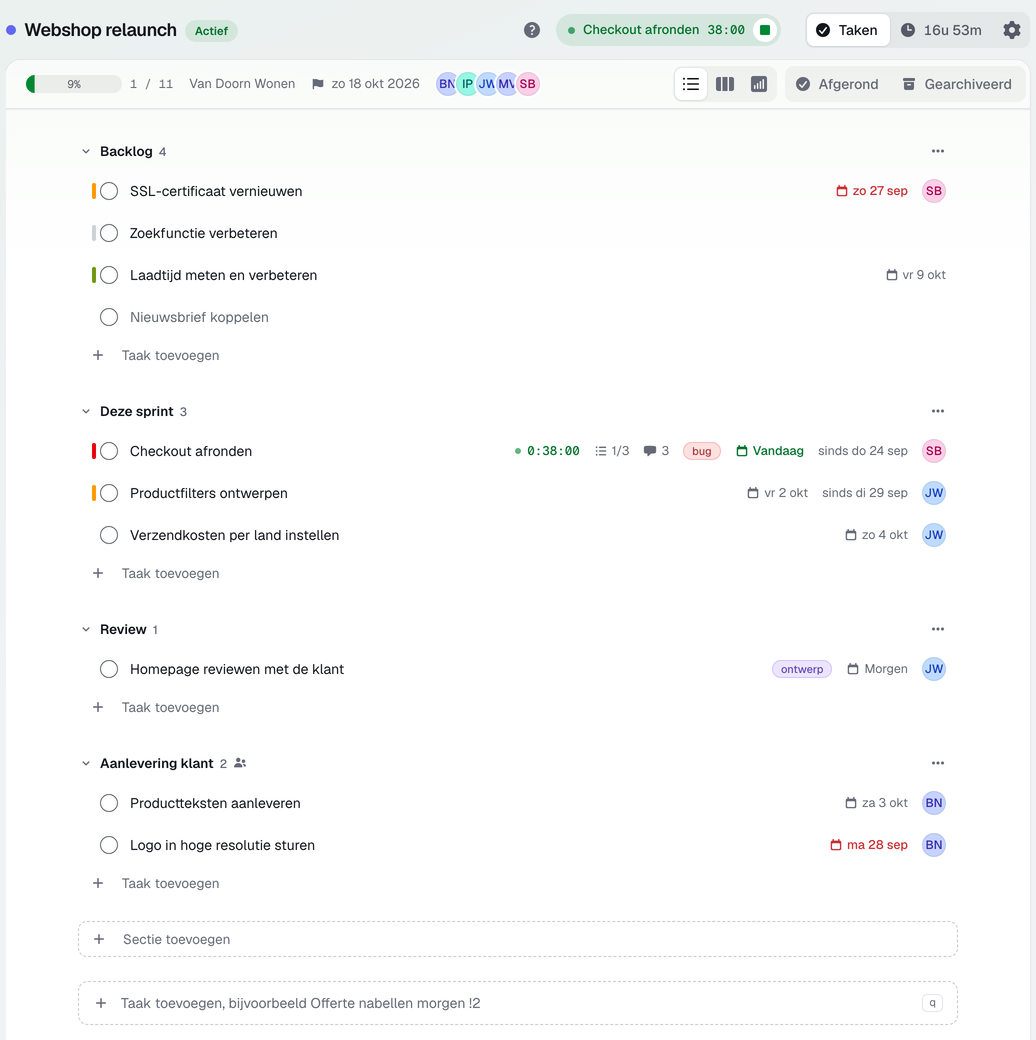Mark Zoekfunctie verbeteren as complete
1036x1040 pixels.
click(109, 233)
